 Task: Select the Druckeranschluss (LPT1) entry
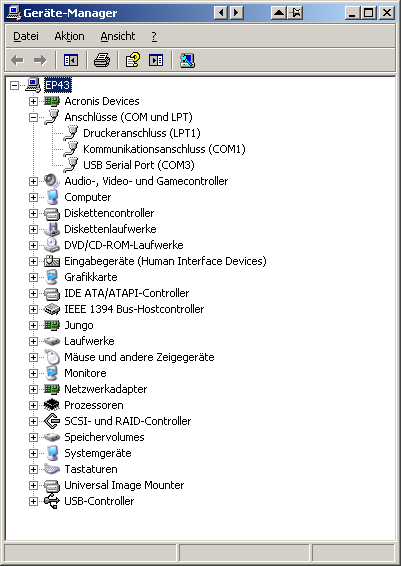[141, 133]
